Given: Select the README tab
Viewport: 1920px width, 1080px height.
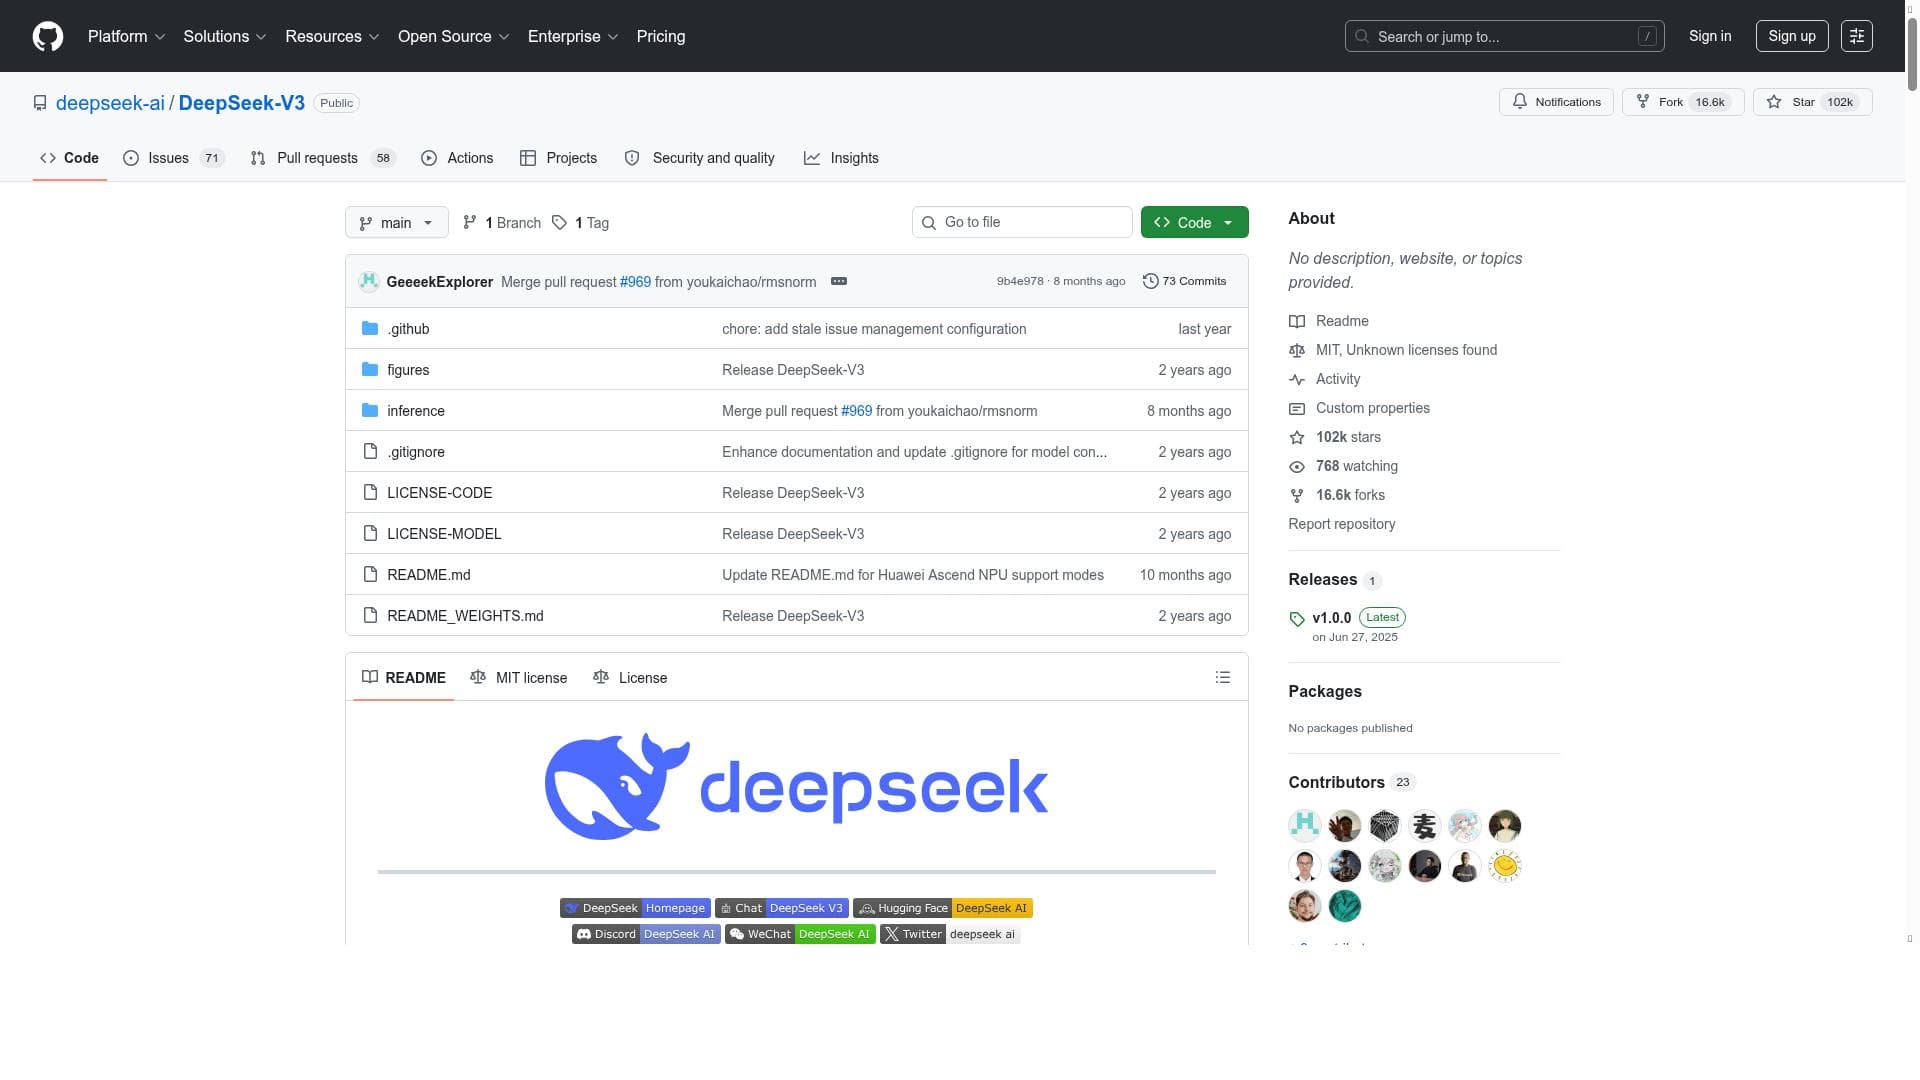Looking at the screenshot, I should [403, 677].
